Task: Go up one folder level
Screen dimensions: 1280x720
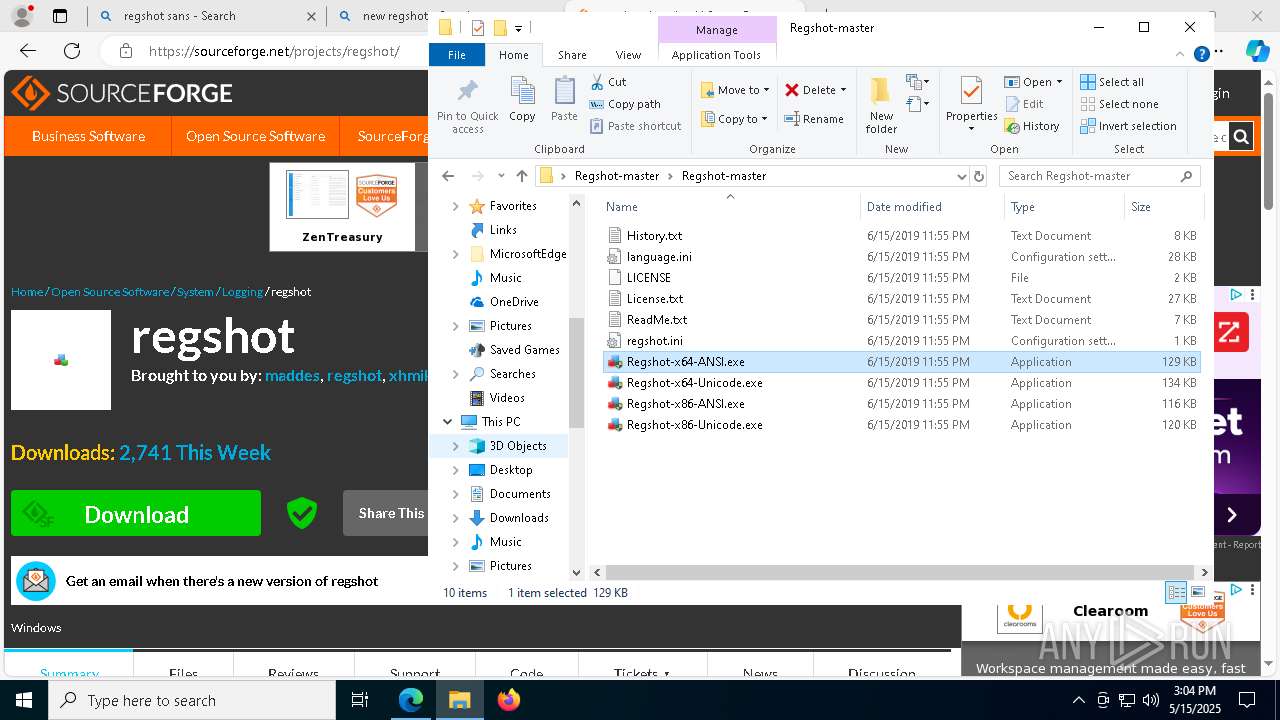Action: point(521,176)
